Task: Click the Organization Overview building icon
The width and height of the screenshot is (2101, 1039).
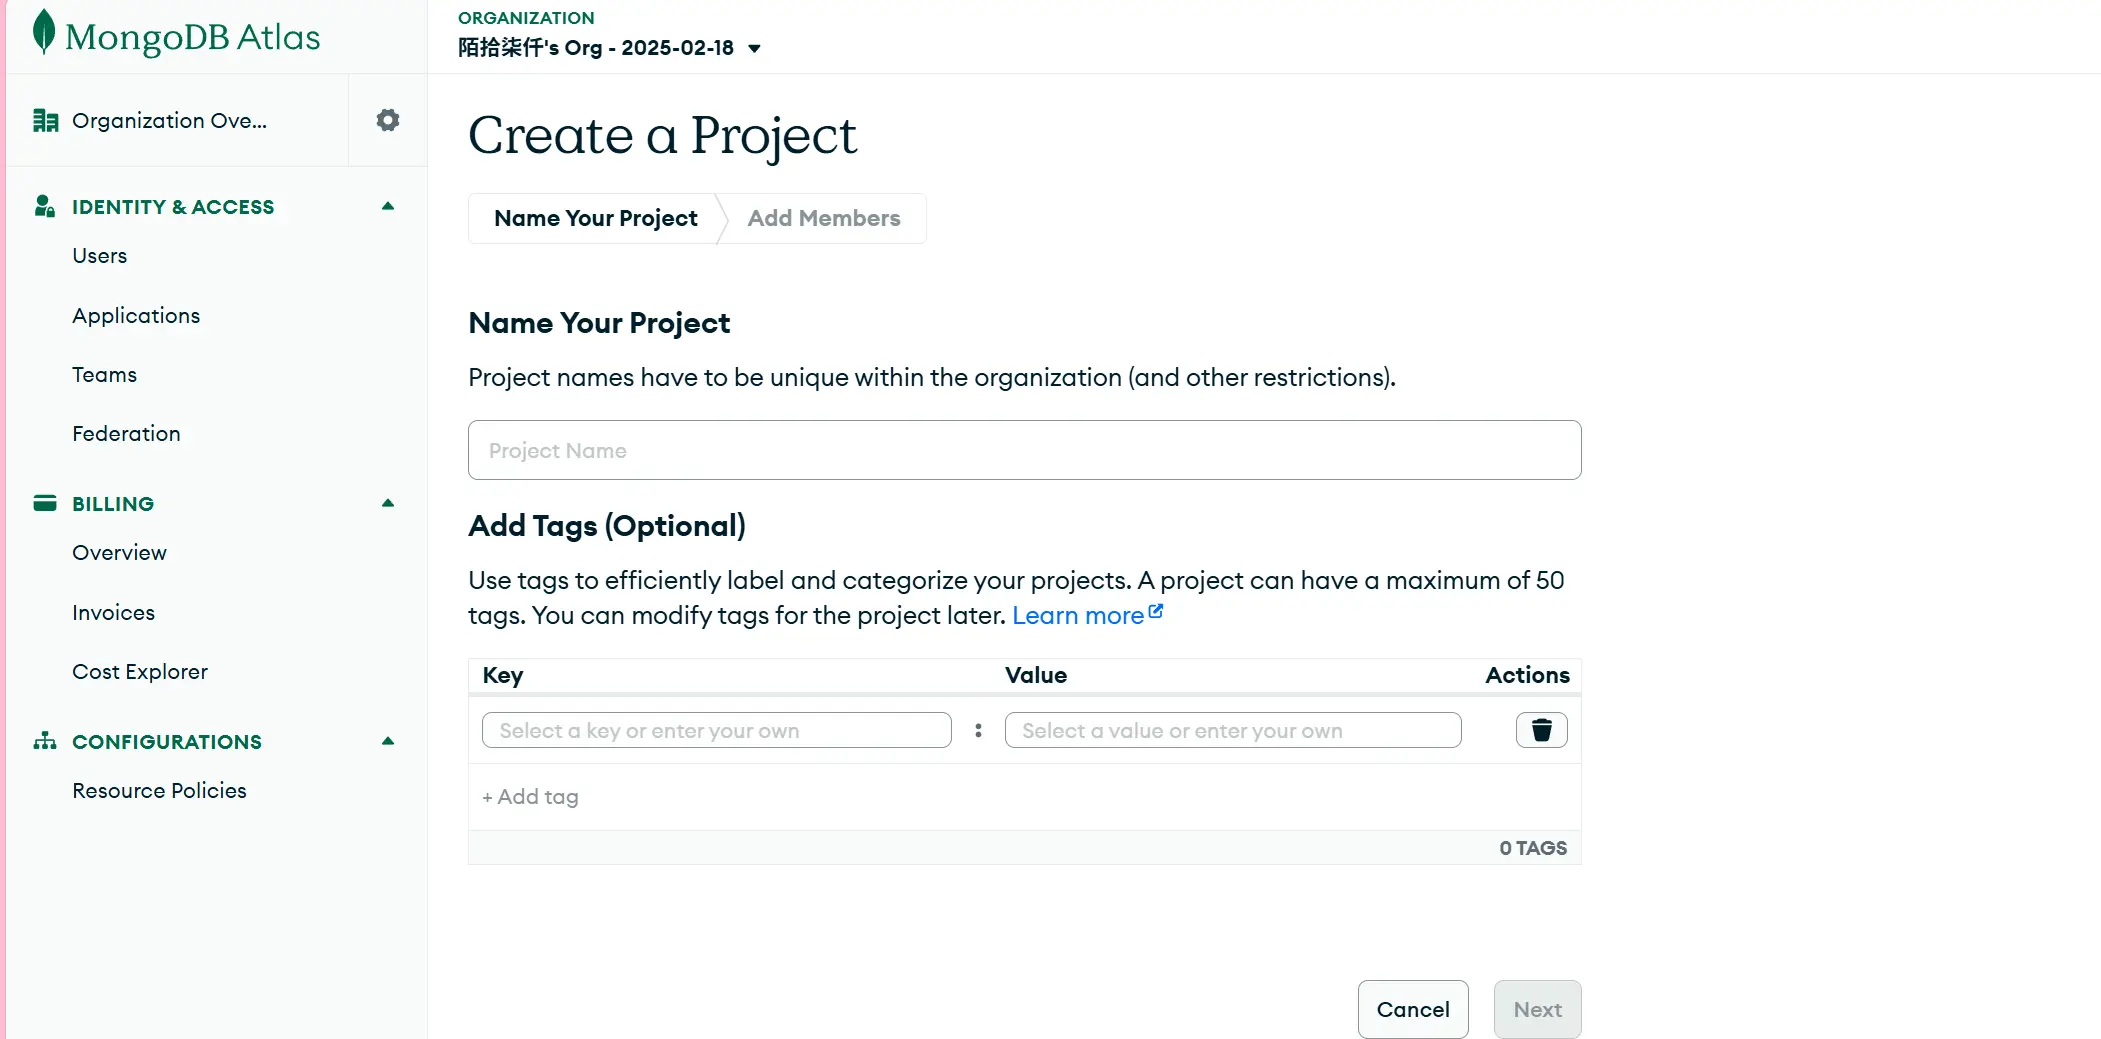Action: click(45, 121)
